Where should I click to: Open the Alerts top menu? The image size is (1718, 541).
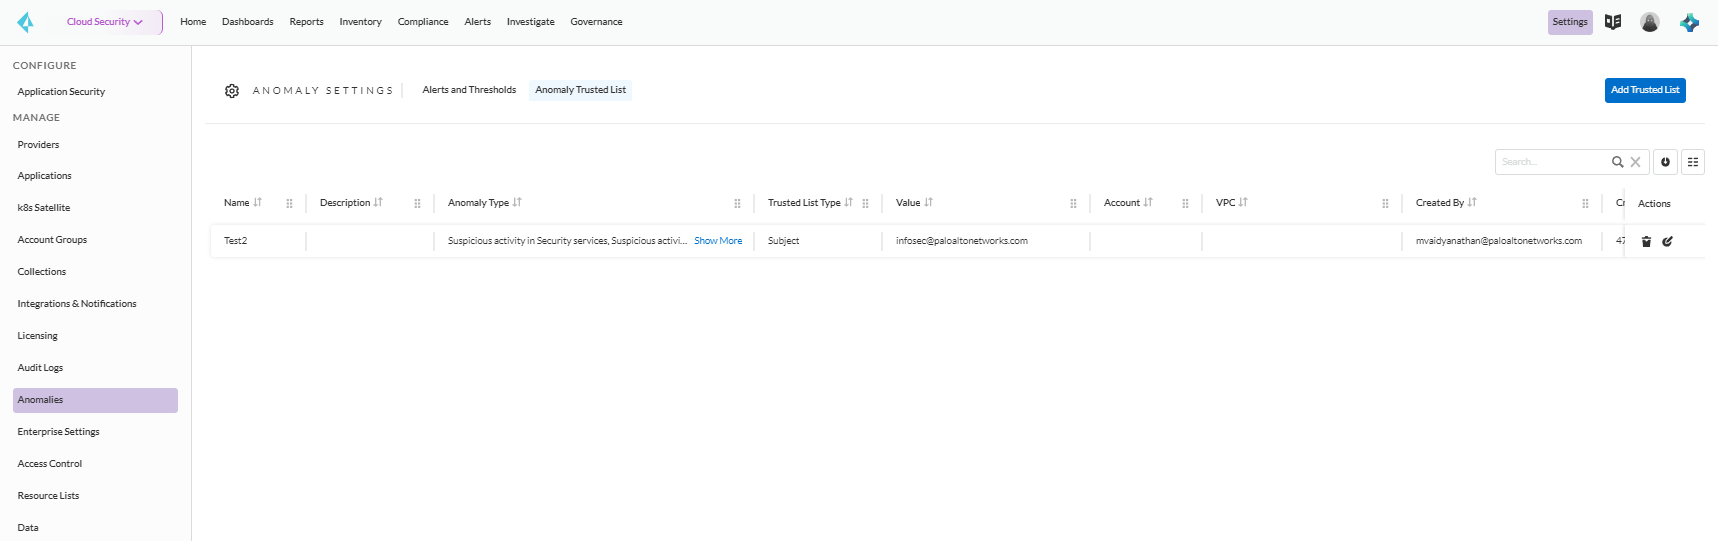pyautogui.click(x=478, y=22)
